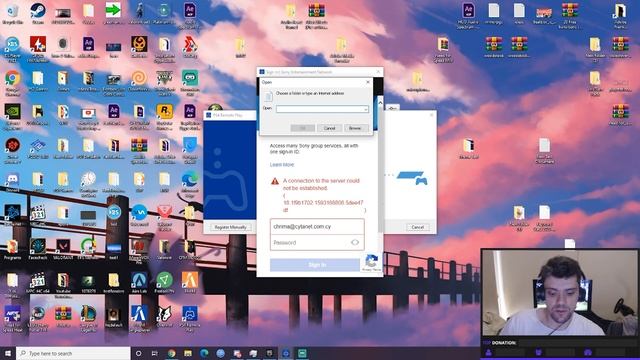Screen dimensions: 640x360
Task: Click Cancel in the PS4 Remote Play window
Action: [418, 227]
